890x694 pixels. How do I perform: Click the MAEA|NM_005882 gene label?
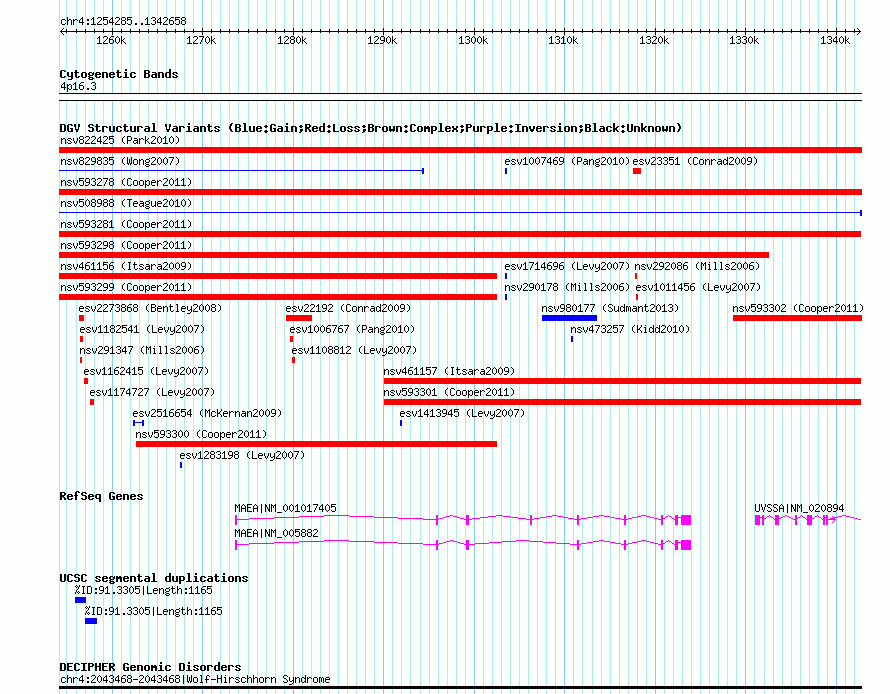click(x=276, y=533)
